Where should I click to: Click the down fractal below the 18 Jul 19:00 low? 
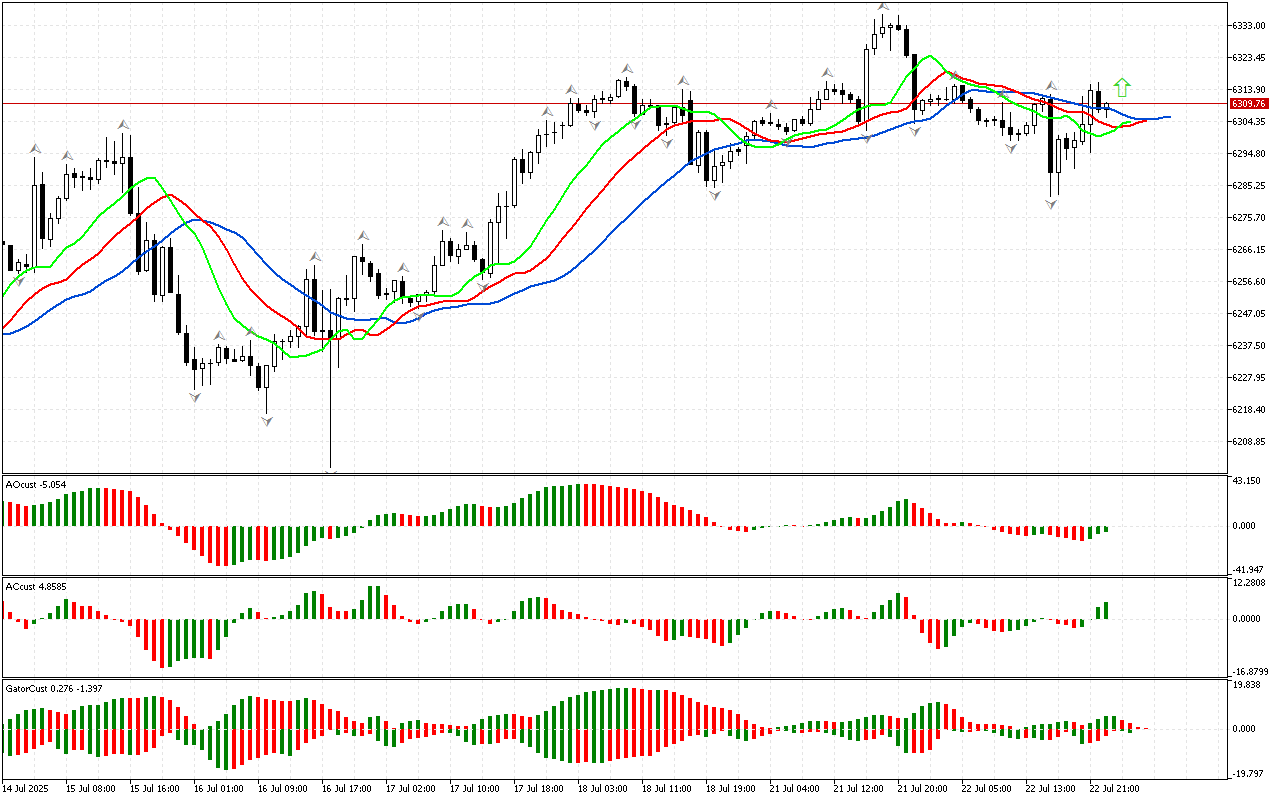click(715, 196)
